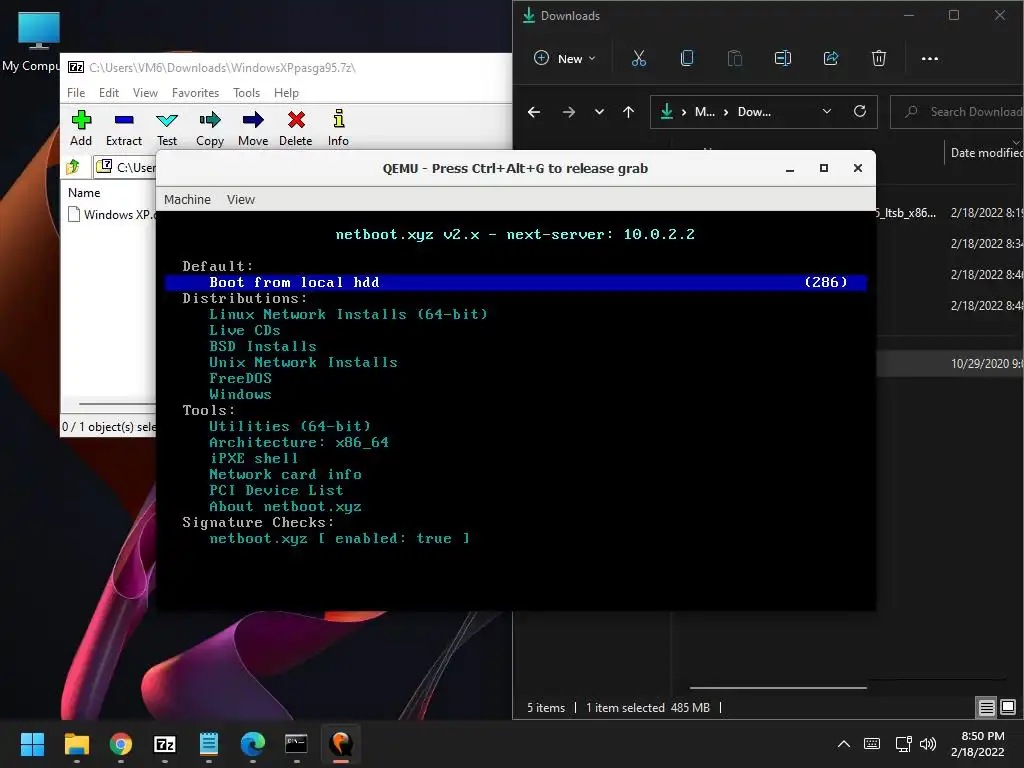Open Command Prompt from taskbar

click(296, 744)
